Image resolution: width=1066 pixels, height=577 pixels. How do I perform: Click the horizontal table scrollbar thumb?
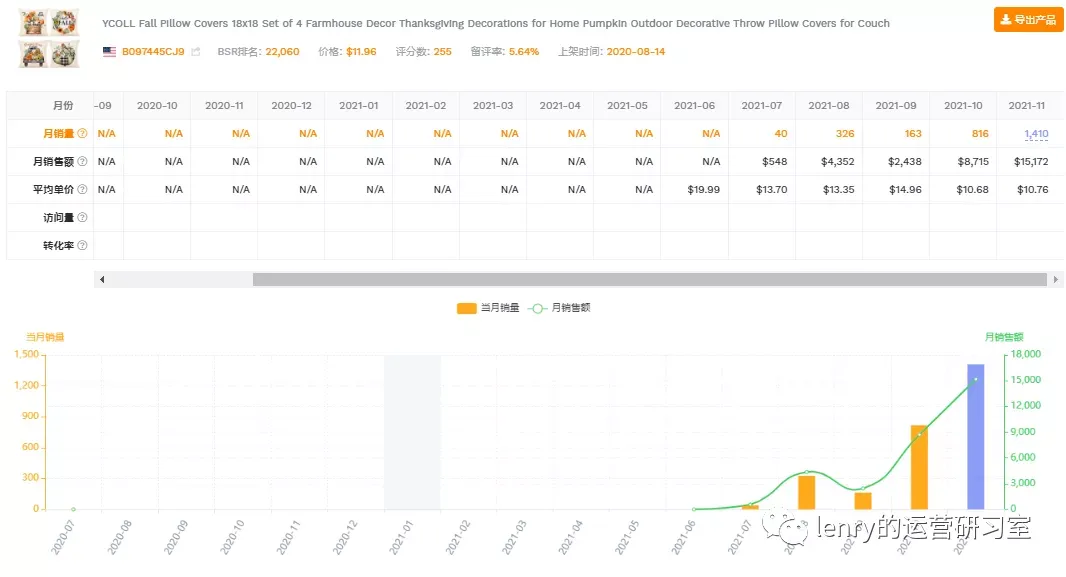click(649, 279)
